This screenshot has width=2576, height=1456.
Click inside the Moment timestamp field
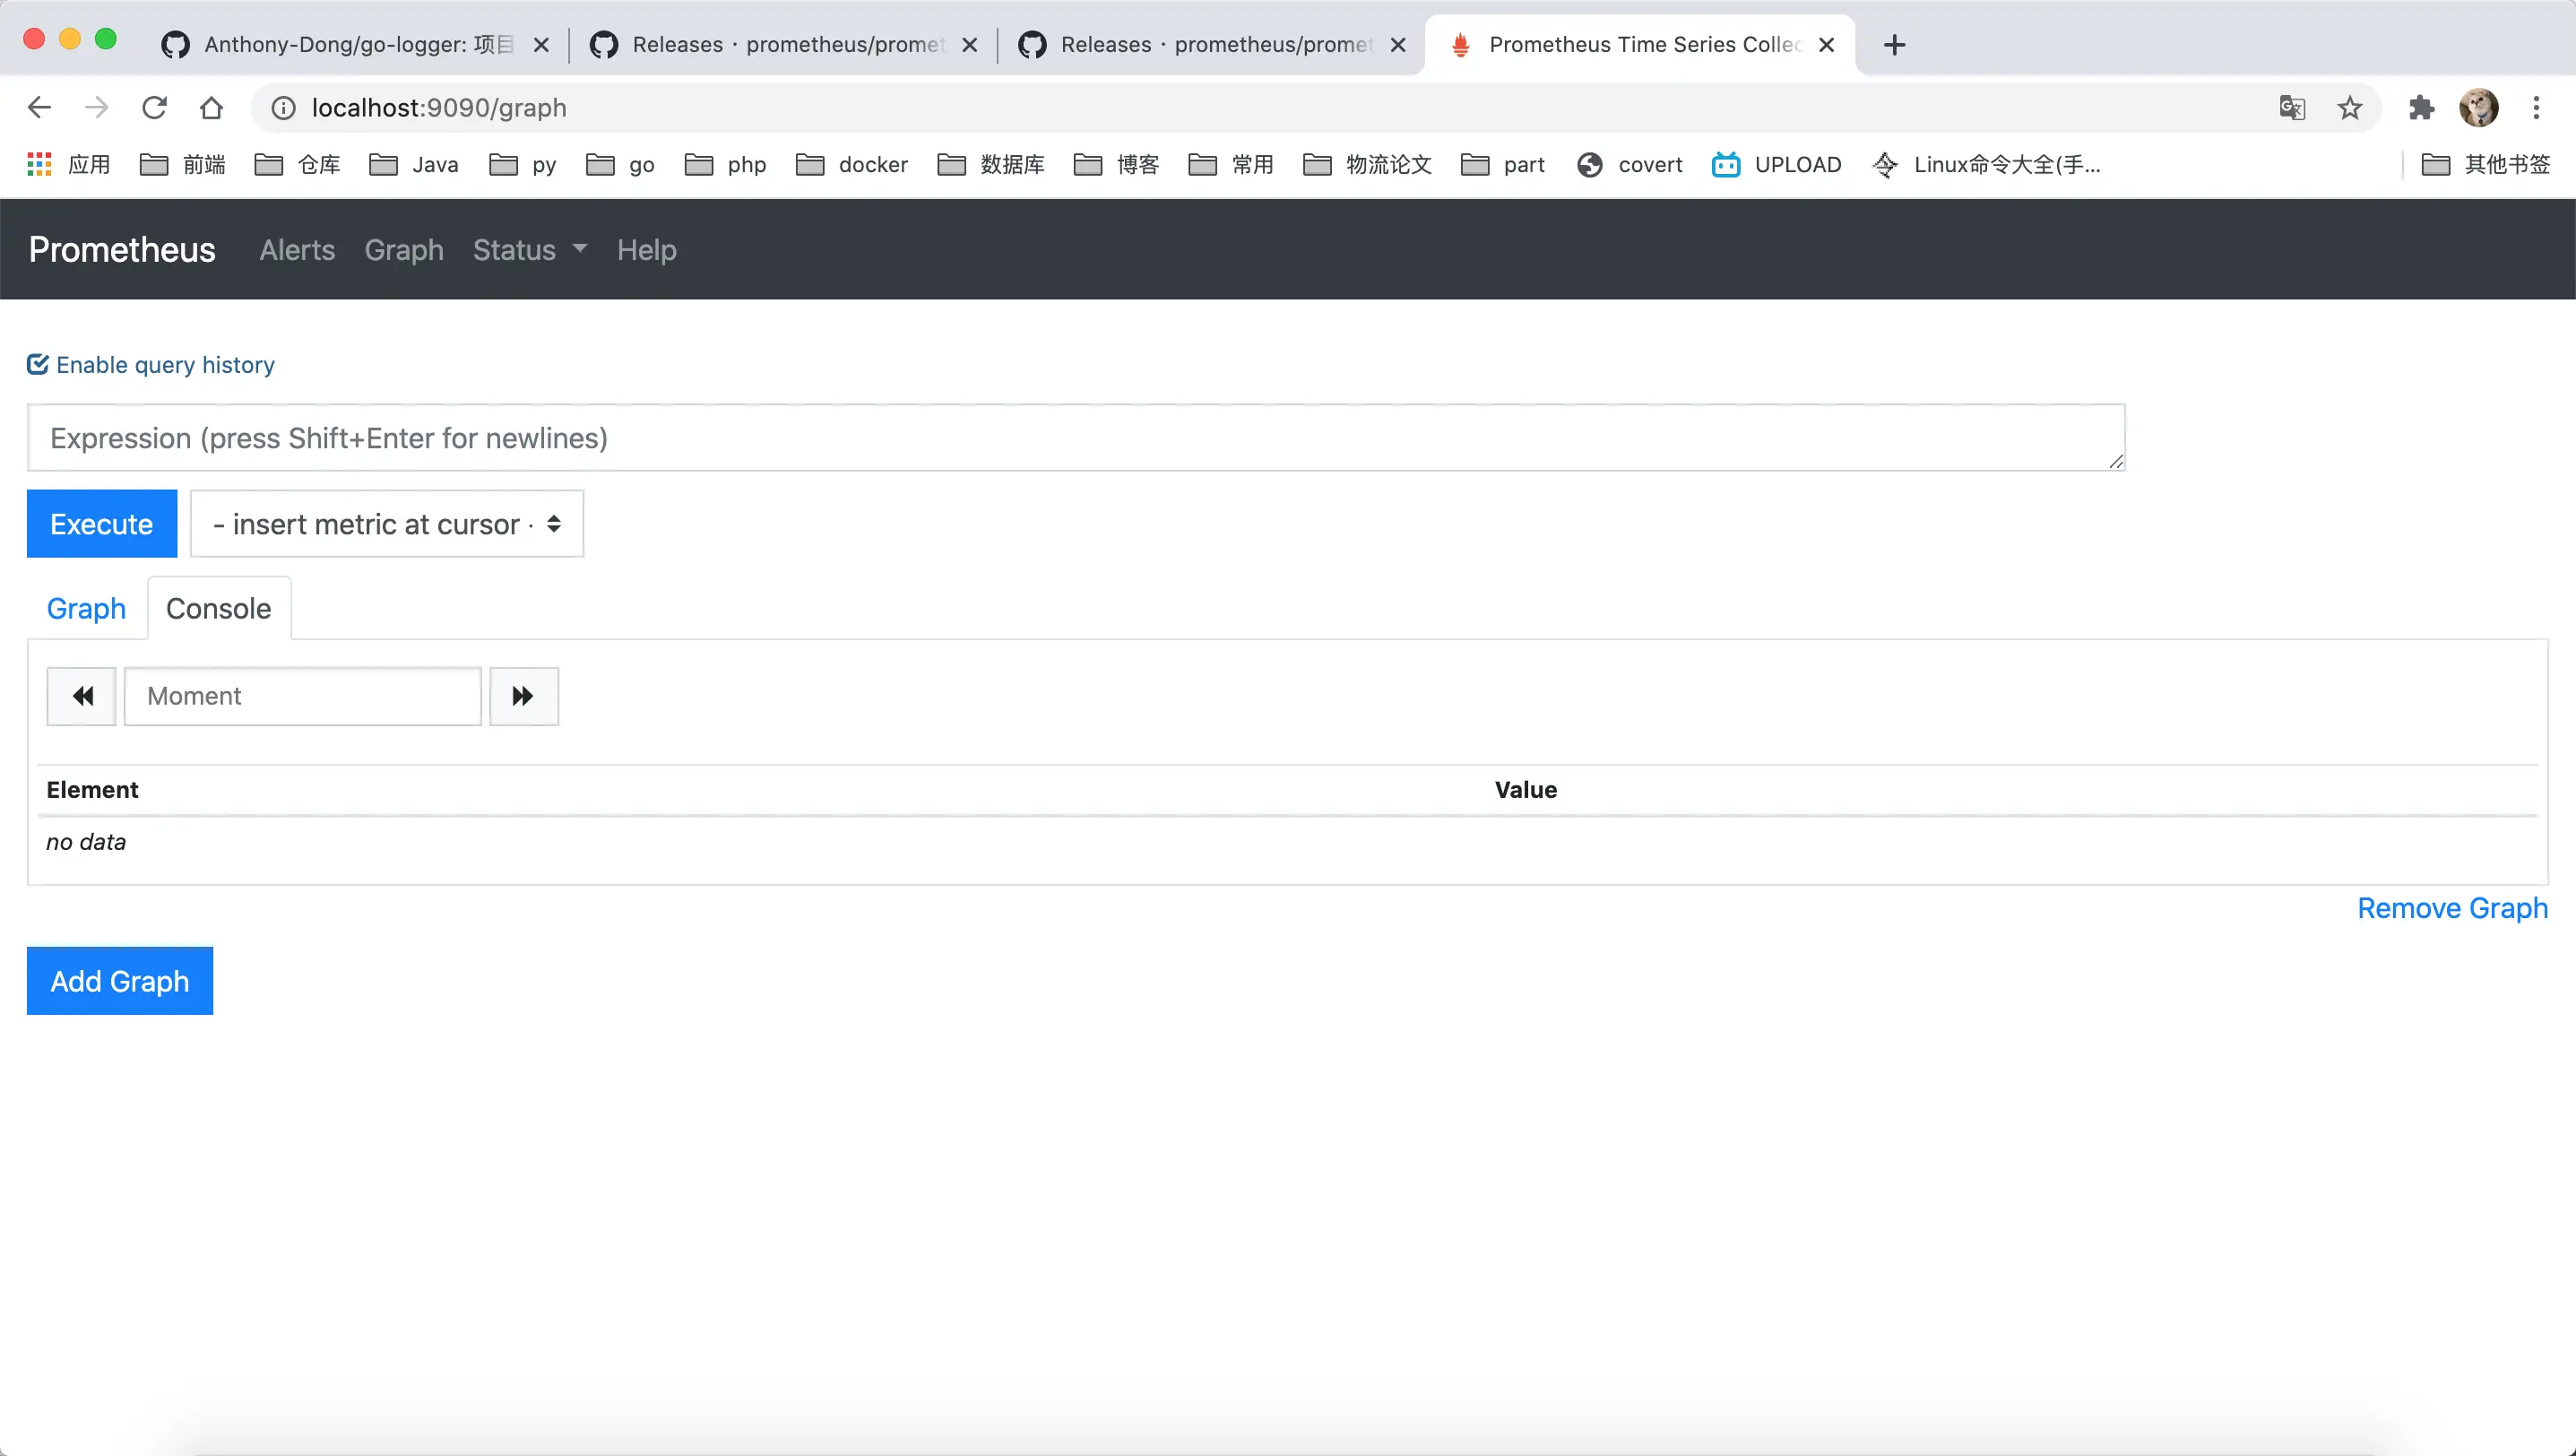303,695
